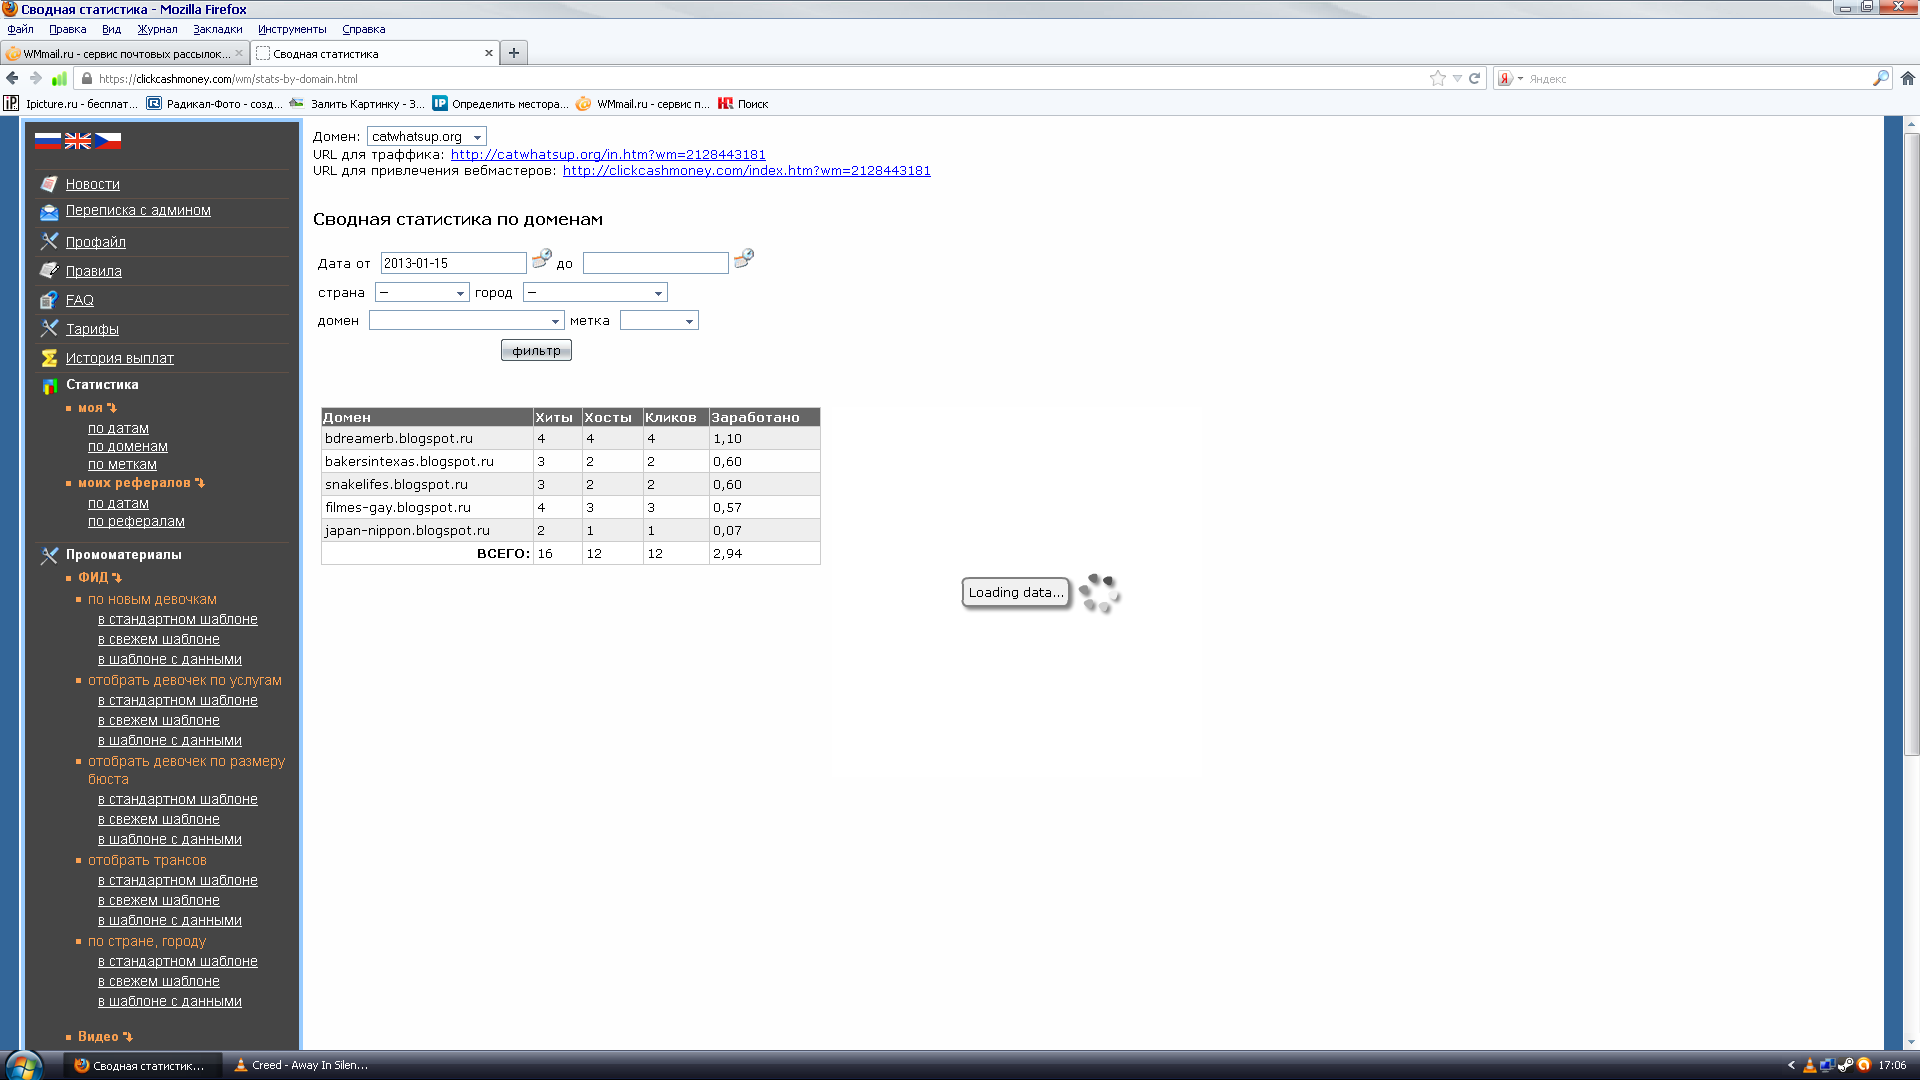Expand the 'Домен' catwhatsup.org dropdown

point(426,137)
